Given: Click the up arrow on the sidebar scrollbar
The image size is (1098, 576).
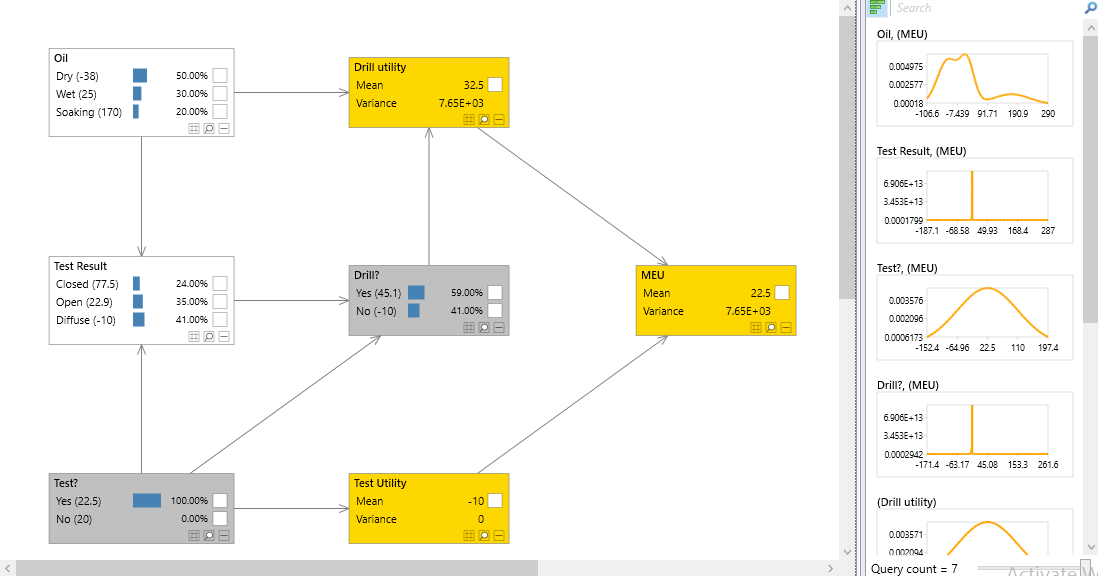Looking at the screenshot, I should [1091, 27].
